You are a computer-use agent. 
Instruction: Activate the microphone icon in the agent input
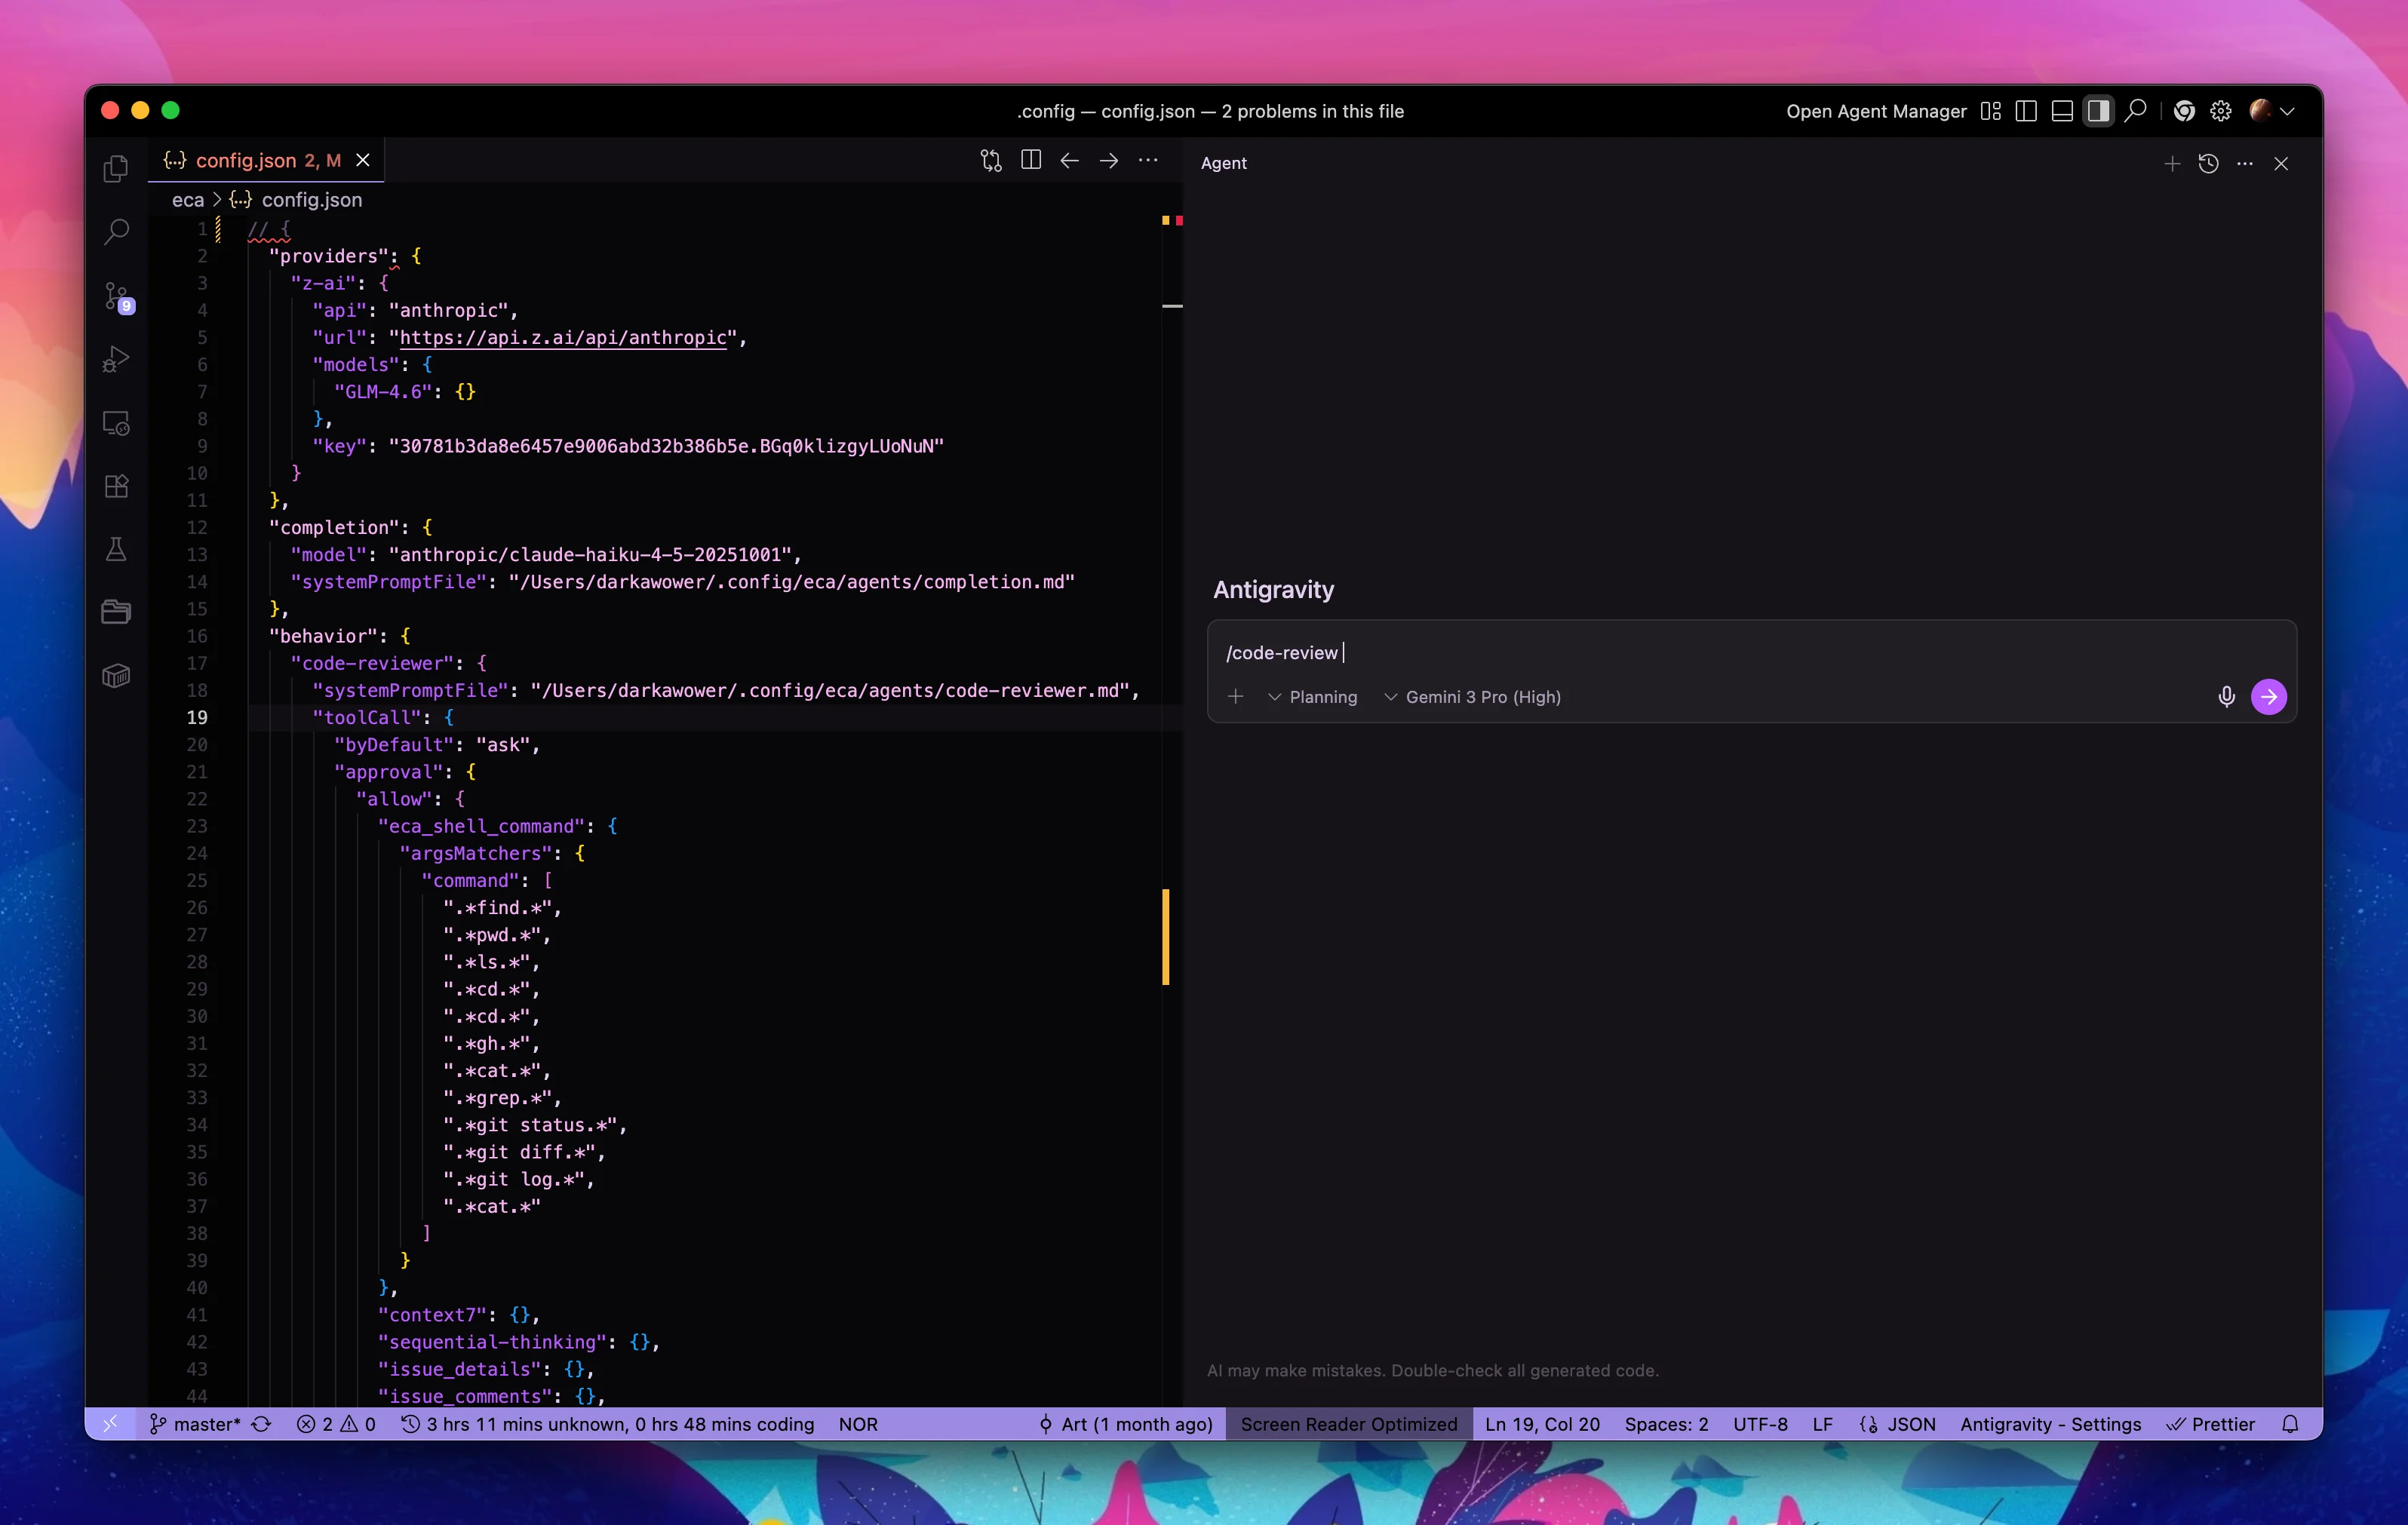pos(2226,697)
